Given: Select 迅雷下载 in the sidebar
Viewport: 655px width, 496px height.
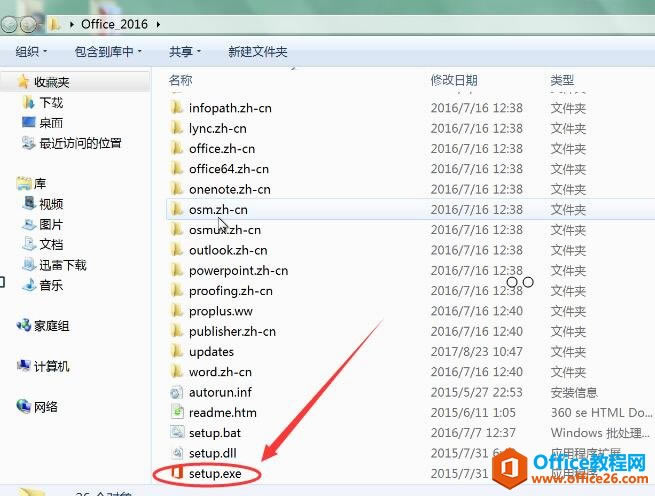Looking at the screenshot, I should coord(63,265).
